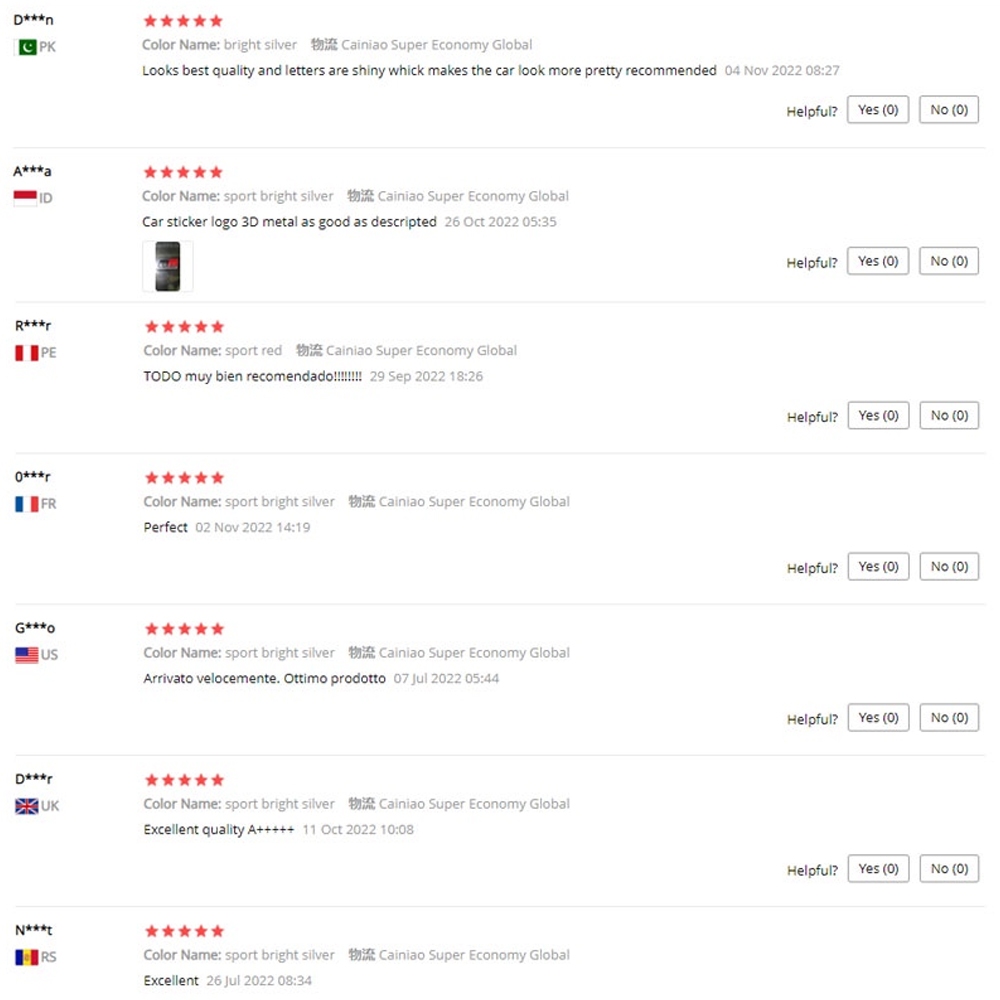Click the Pakistan flag icon for D***n
1000x1000 pixels.
[26, 47]
